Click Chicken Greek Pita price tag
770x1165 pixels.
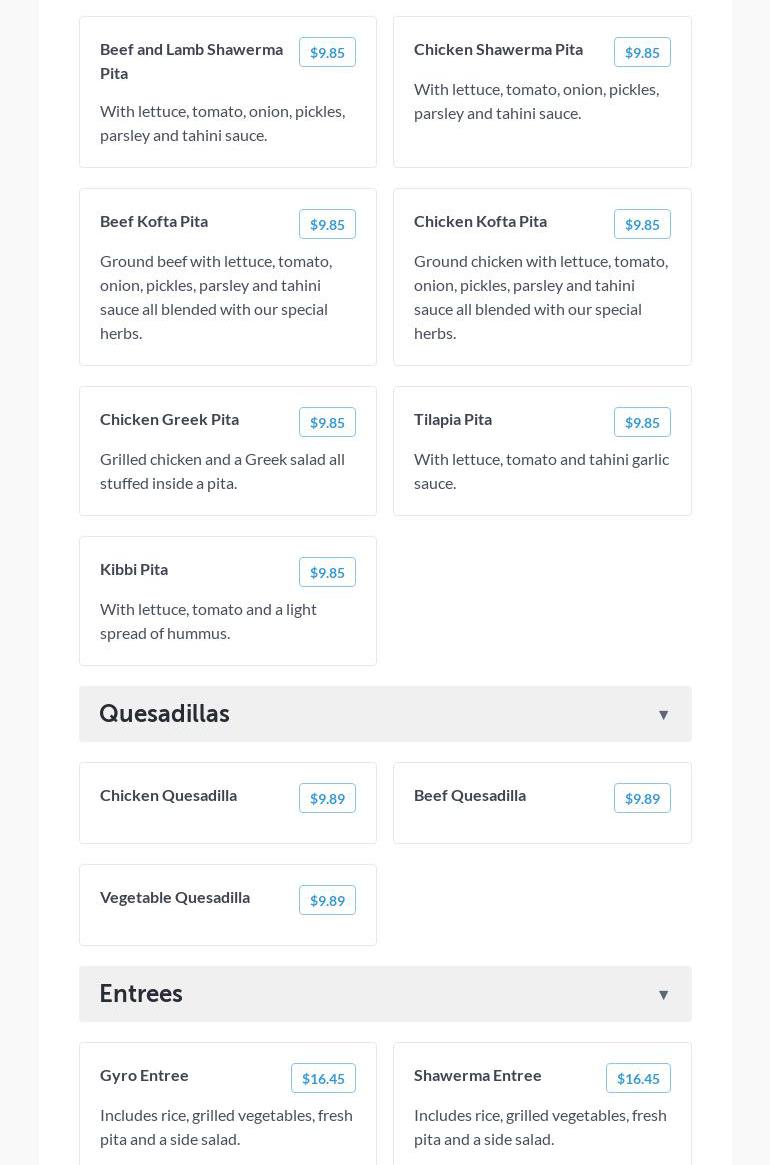point(327,422)
